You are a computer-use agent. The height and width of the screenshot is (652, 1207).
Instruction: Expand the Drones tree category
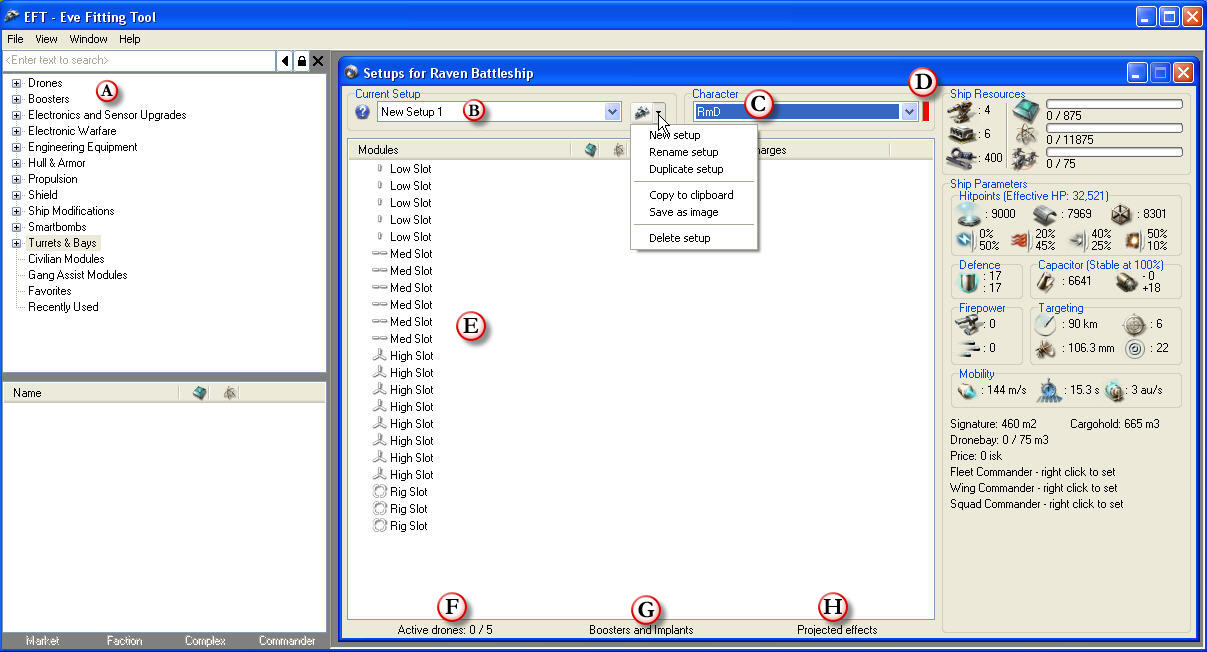click(16, 83)
